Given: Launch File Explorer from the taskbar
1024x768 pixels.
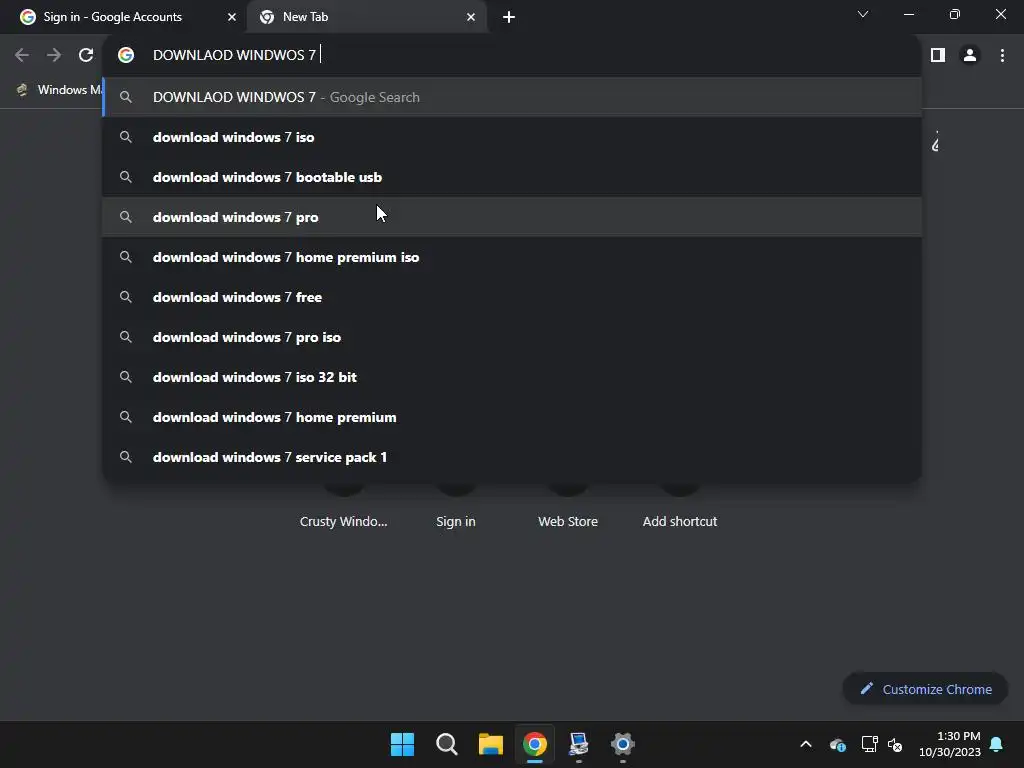Looking at the screenshot, I should (490, 744).
